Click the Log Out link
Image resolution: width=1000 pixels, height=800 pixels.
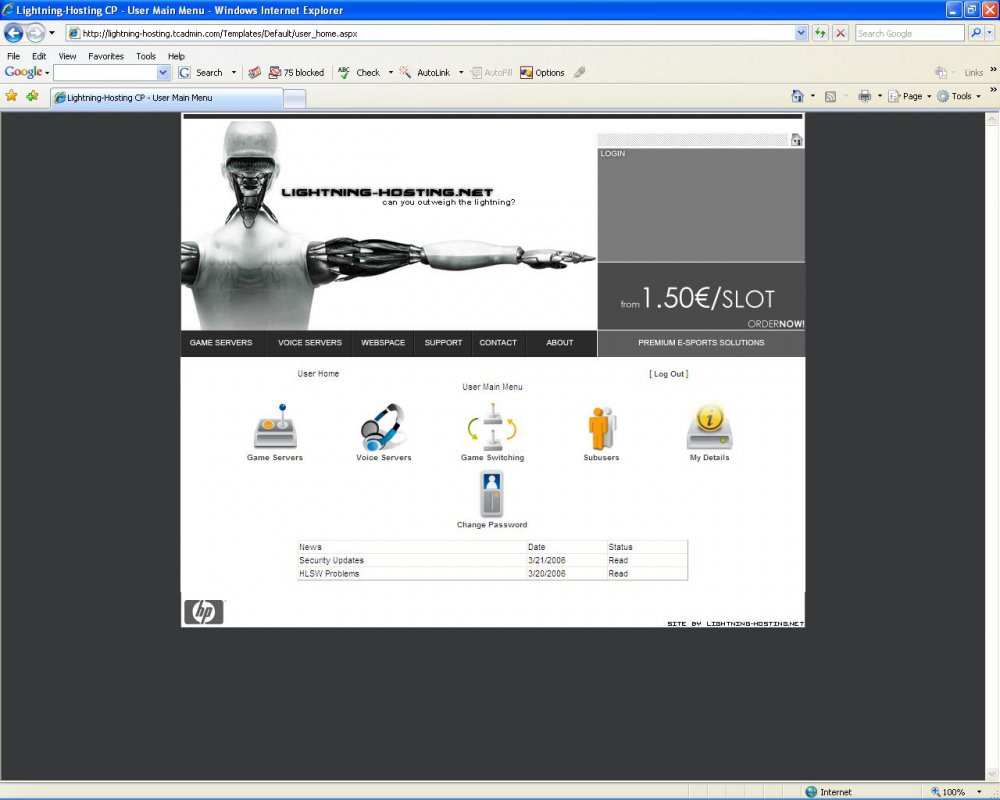point(669,374)
